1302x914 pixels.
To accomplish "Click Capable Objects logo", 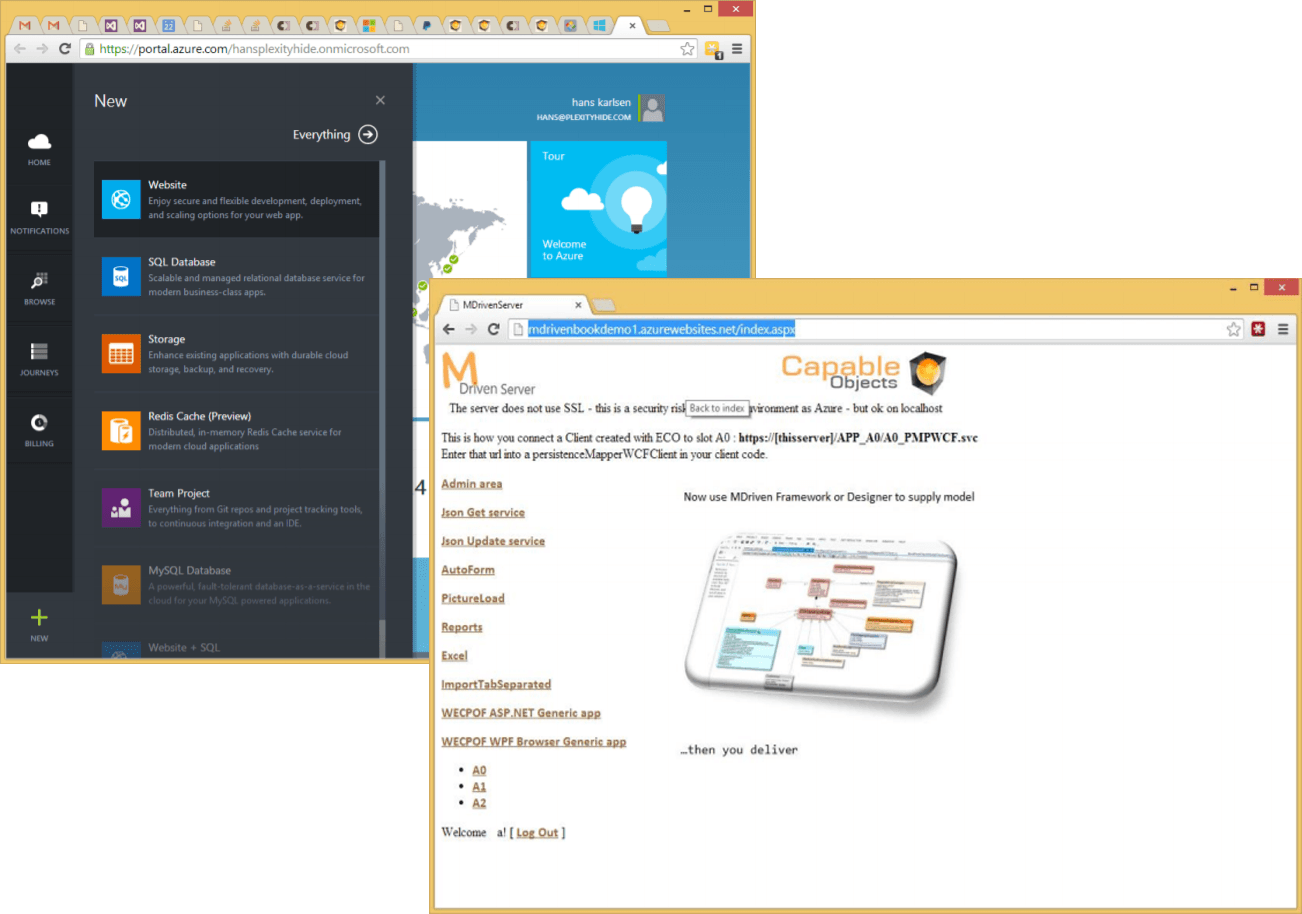I will [x=864, y=372].
